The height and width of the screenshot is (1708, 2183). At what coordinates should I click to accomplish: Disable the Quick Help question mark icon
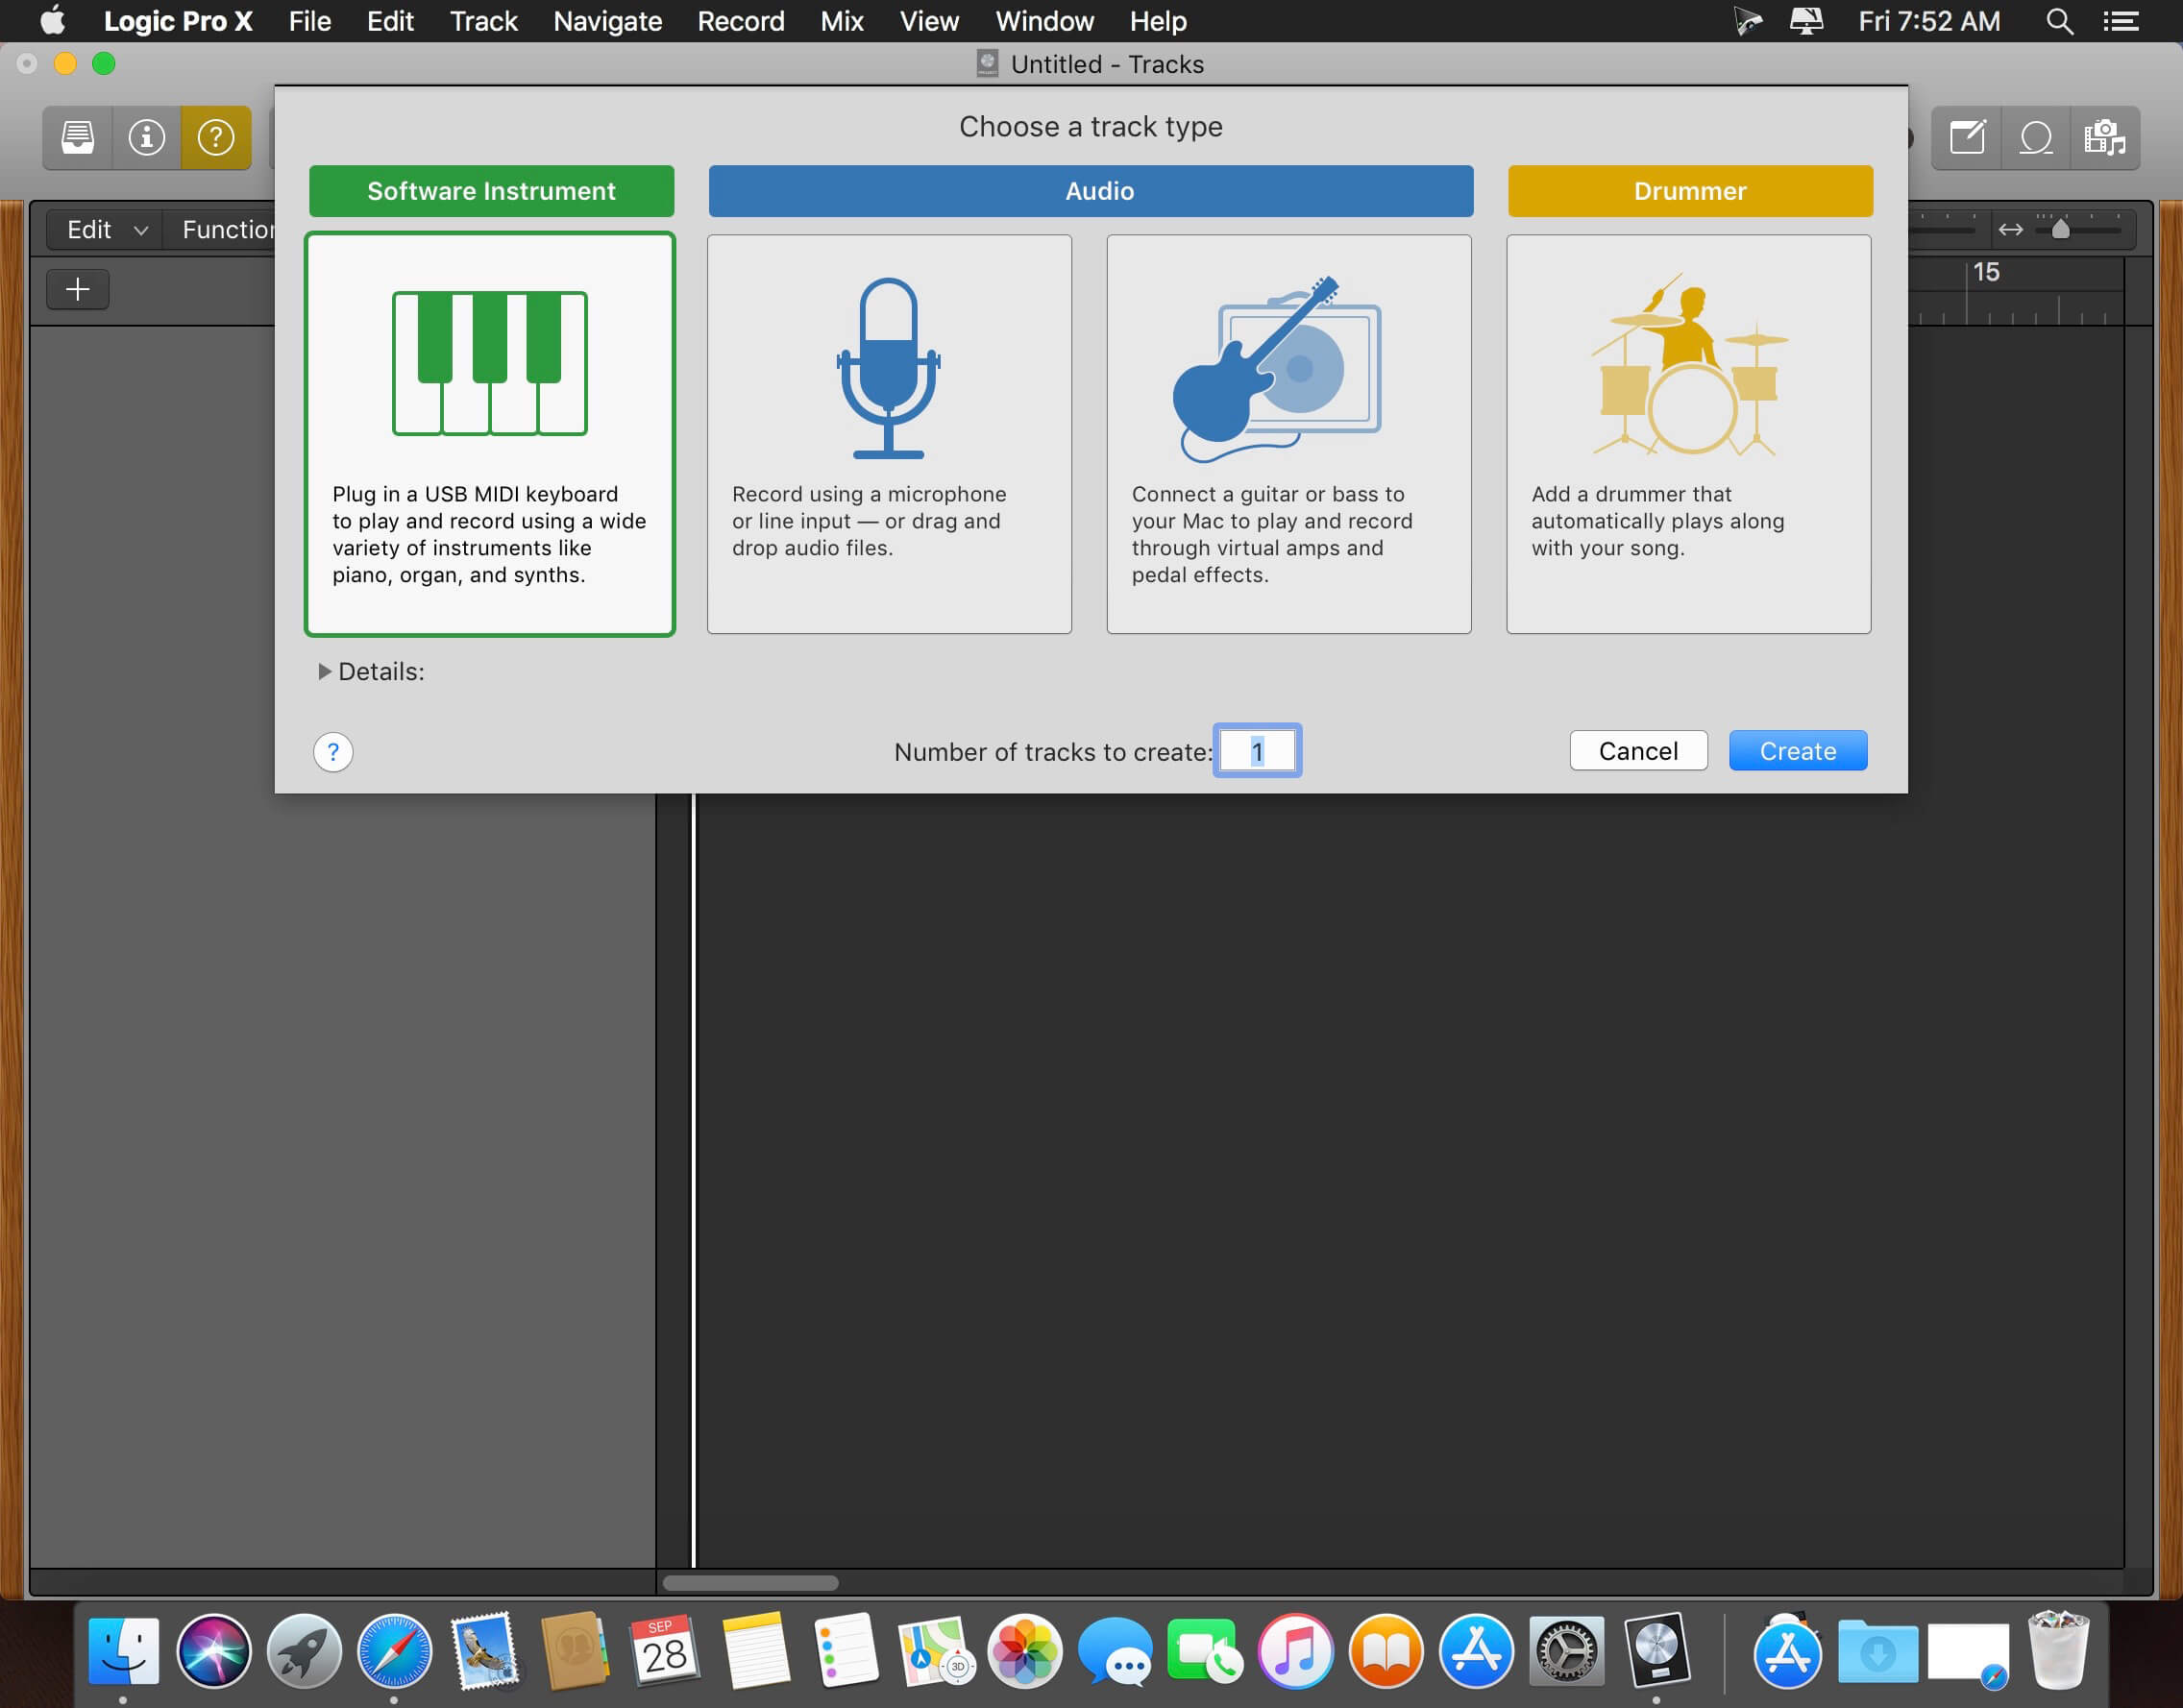[216, 137]
